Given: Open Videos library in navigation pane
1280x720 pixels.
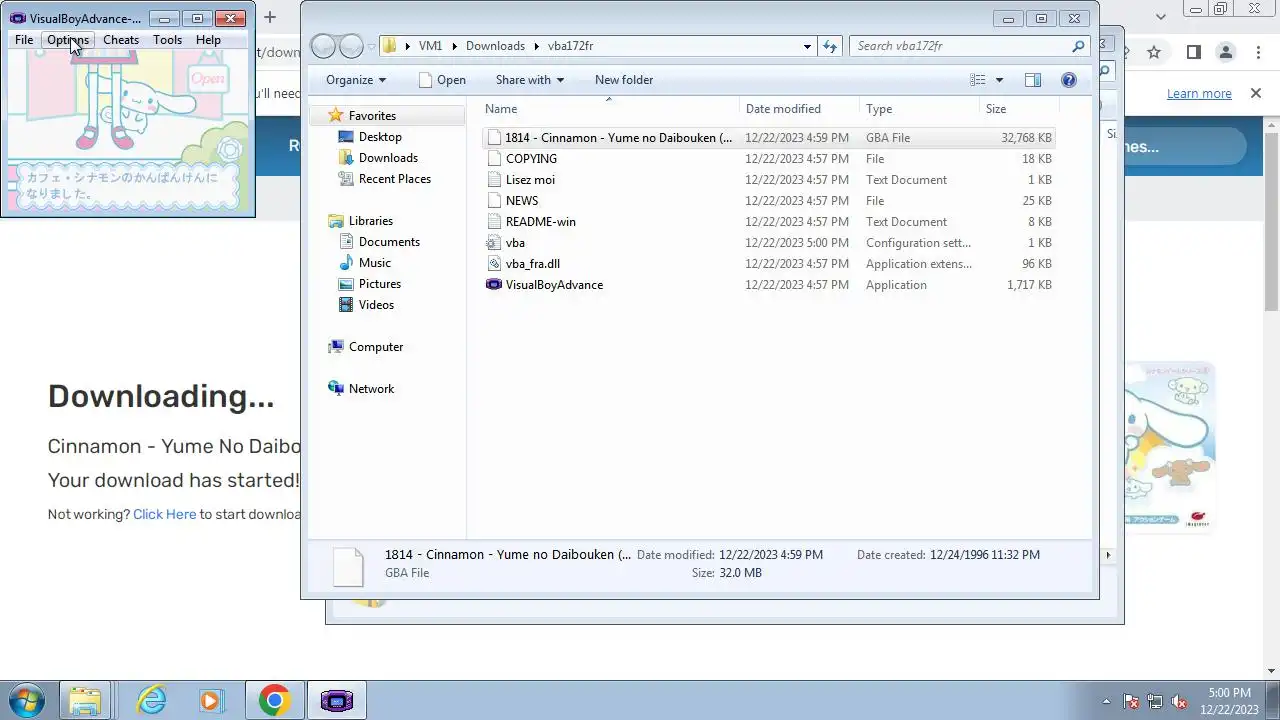Looking at the screenshot, I should (x=376, y=305).
